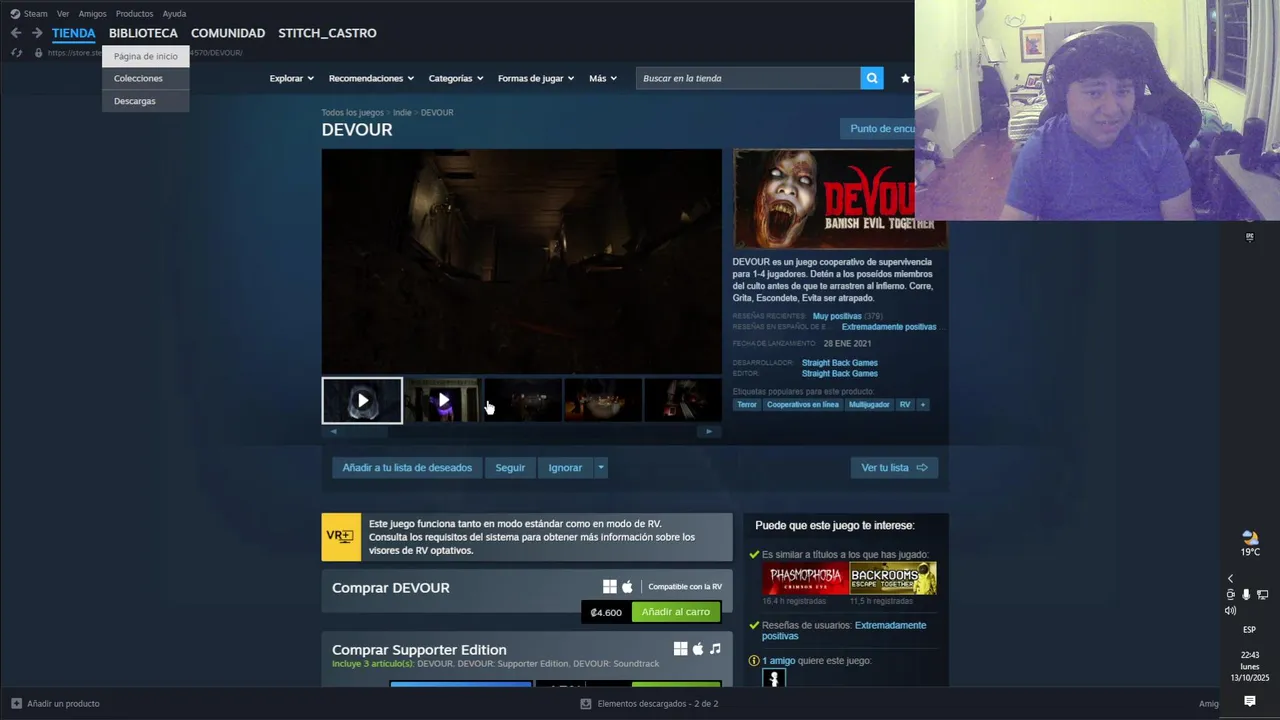Play the second trailer thumbnail
This screenshot has width=1280, height=720.
pyautogui.click(x=443, y=400)
